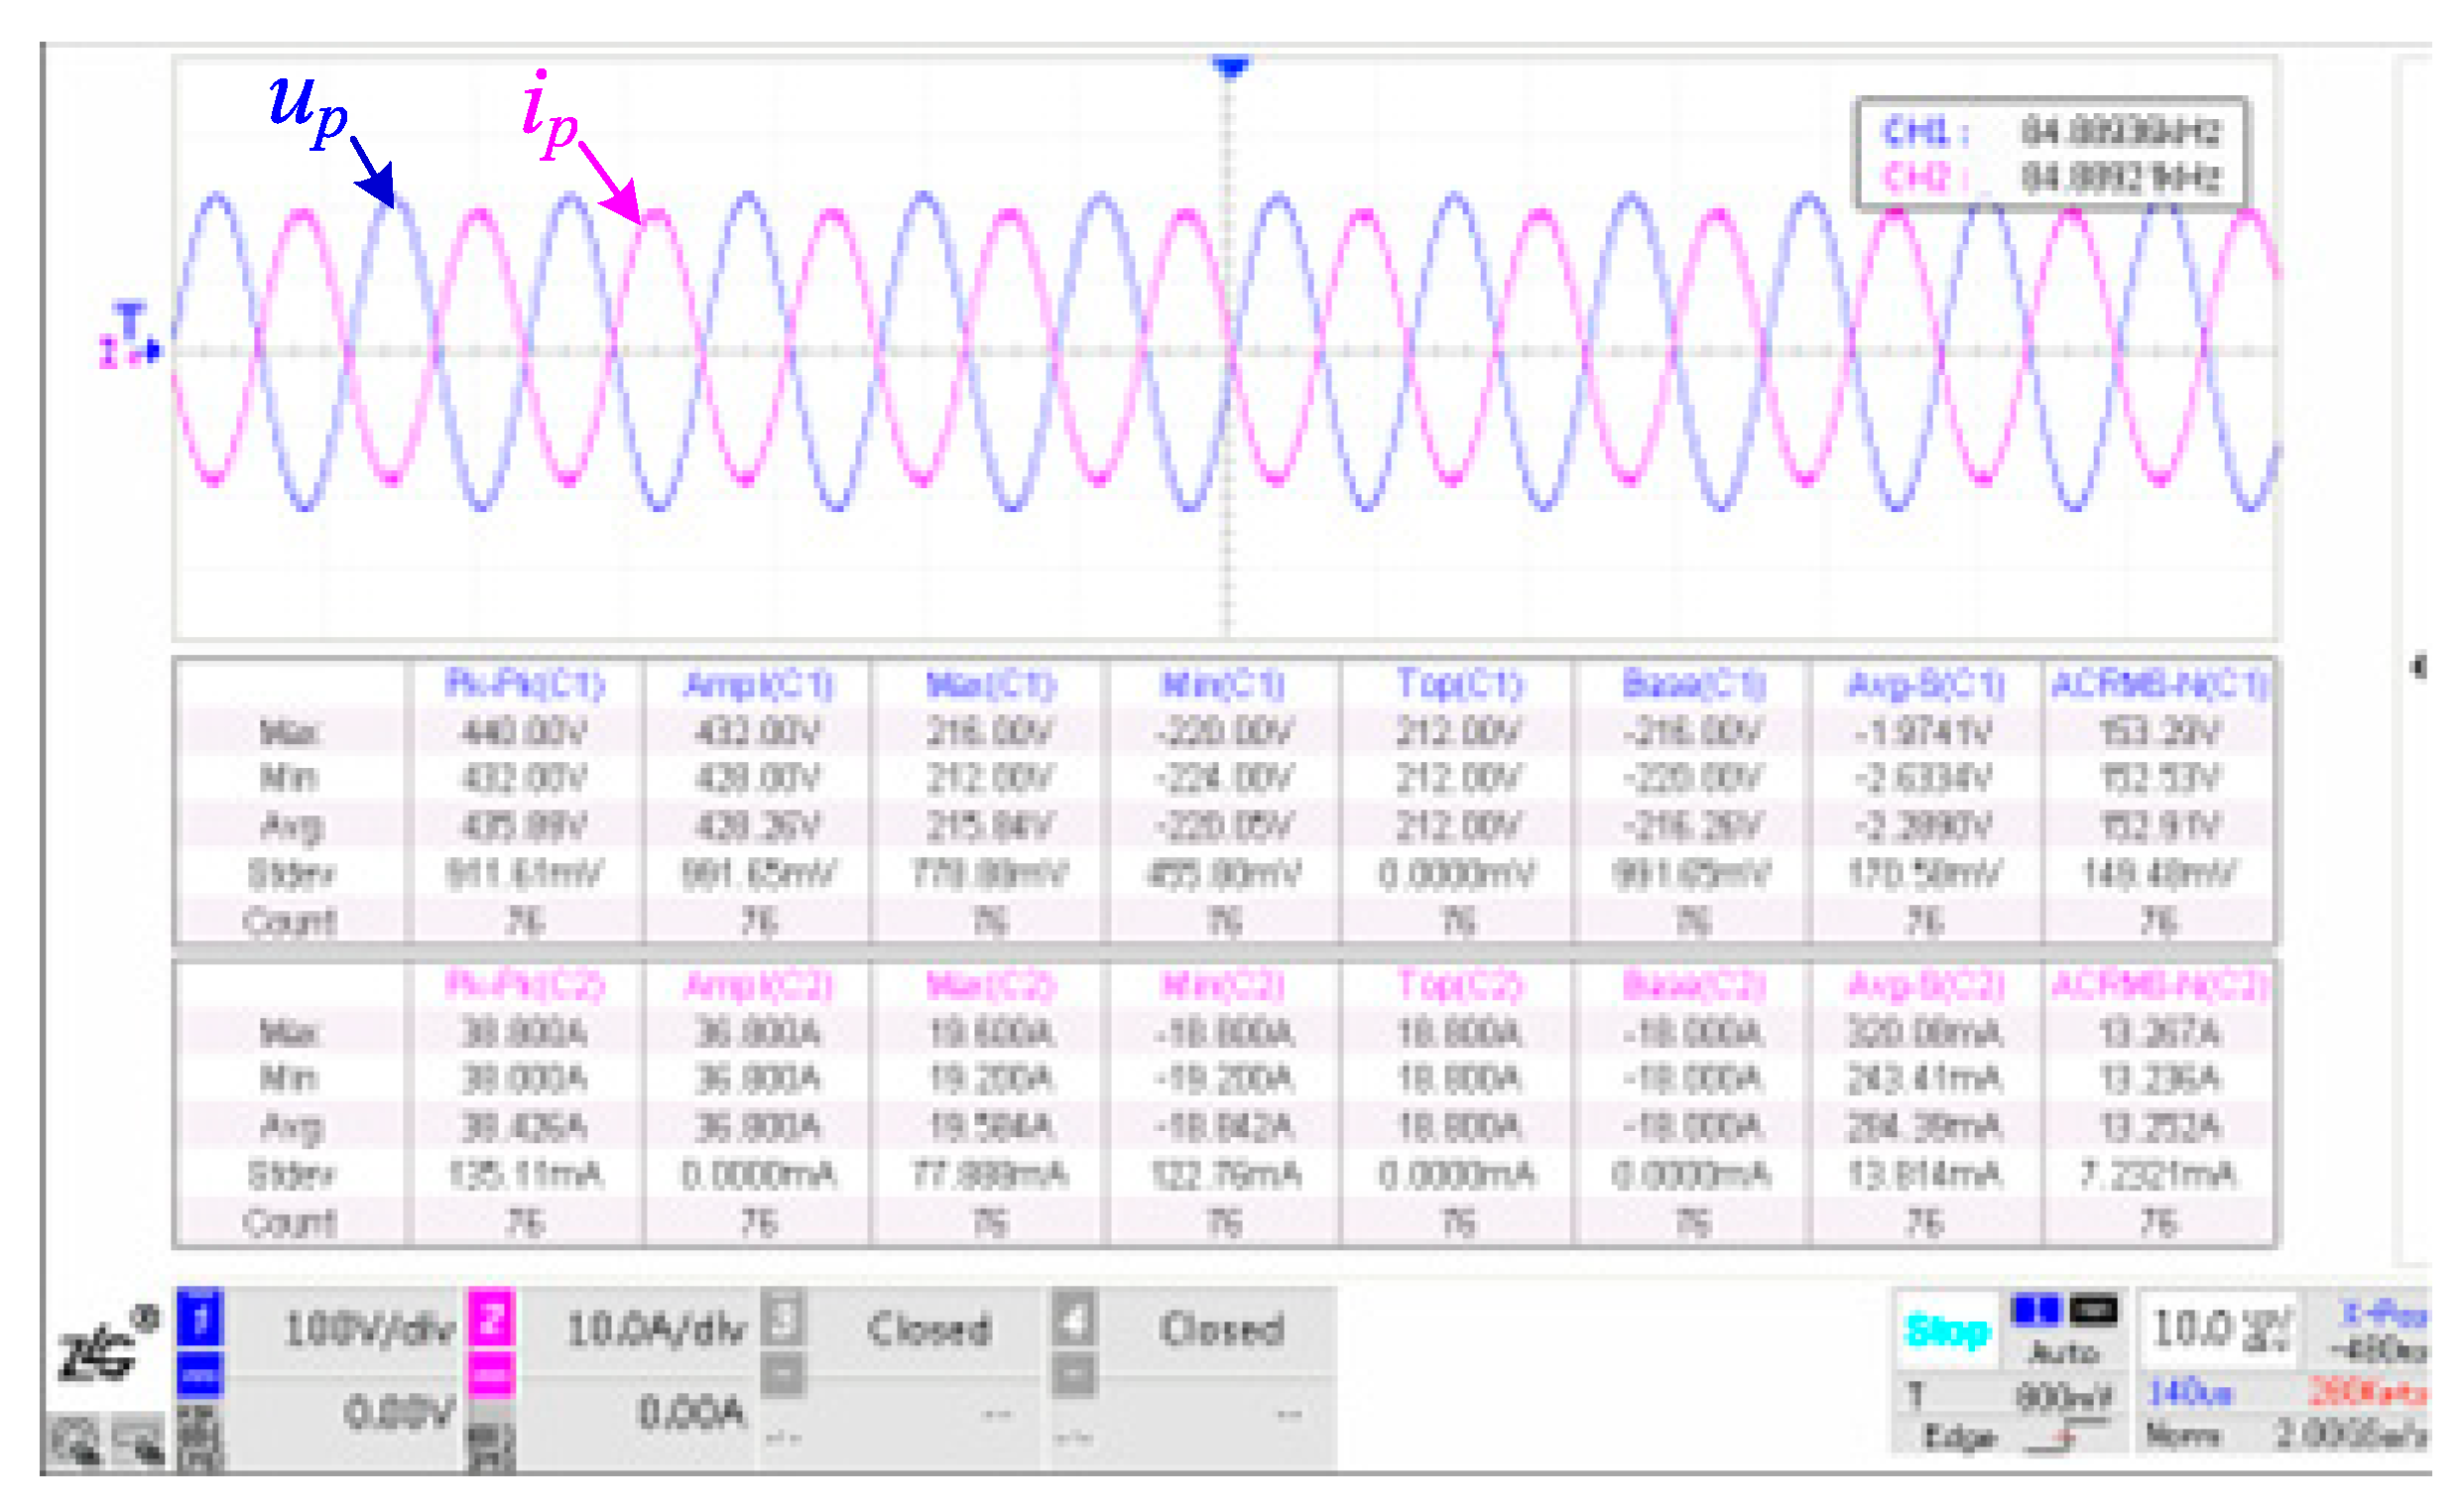Screen dimensions: 2464x1512
Task: Open the 10.0A/div vertical scale setting
Action: 656,1330
